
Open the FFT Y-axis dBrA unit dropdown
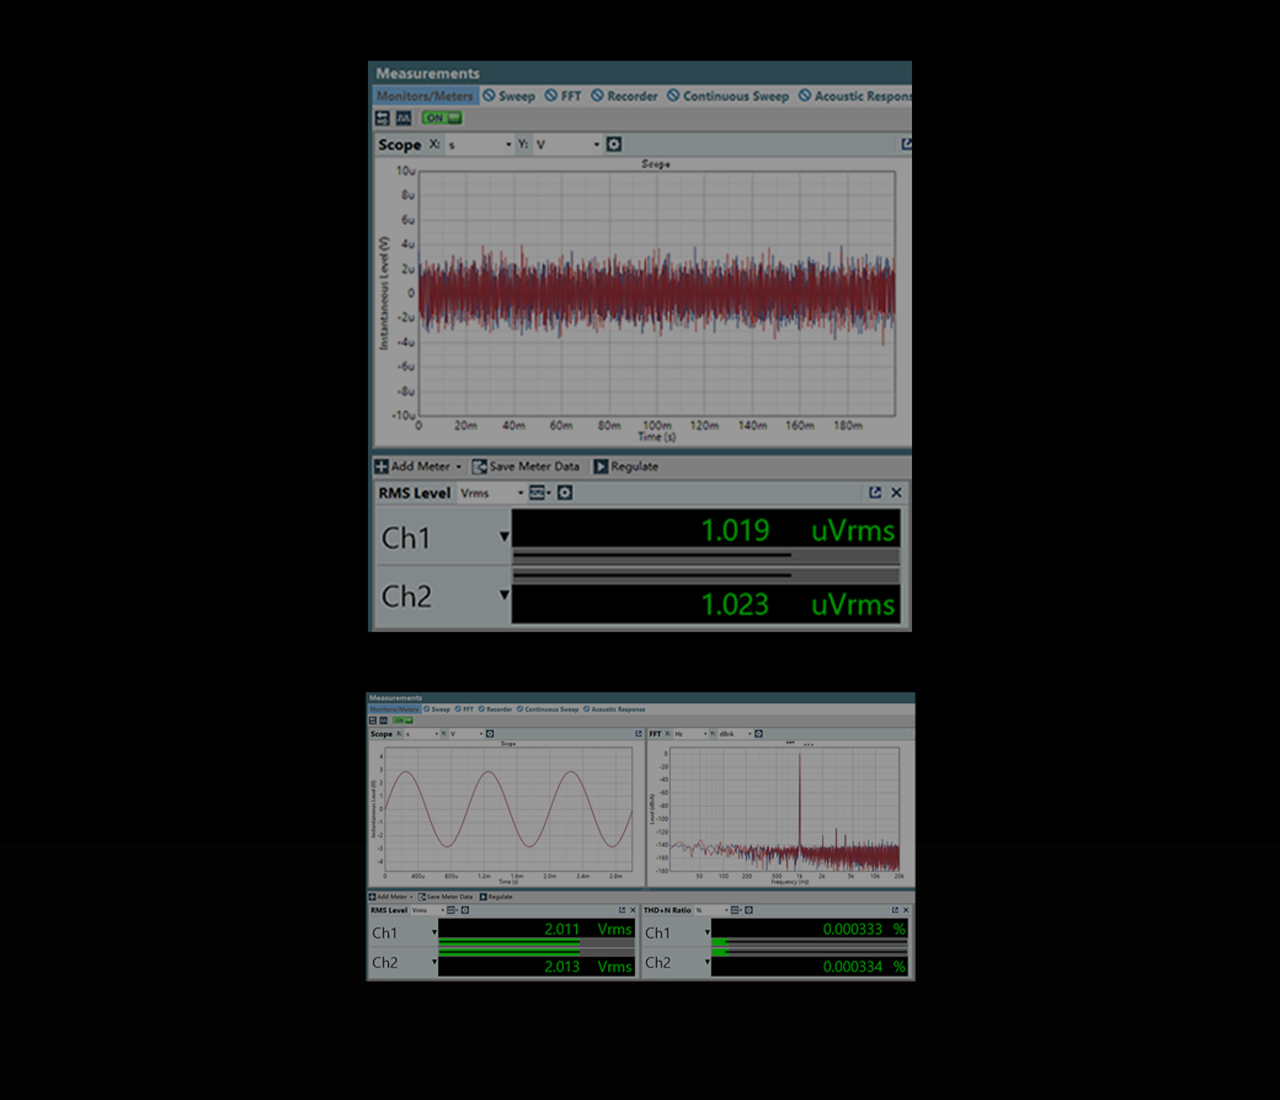pos(735,734)
